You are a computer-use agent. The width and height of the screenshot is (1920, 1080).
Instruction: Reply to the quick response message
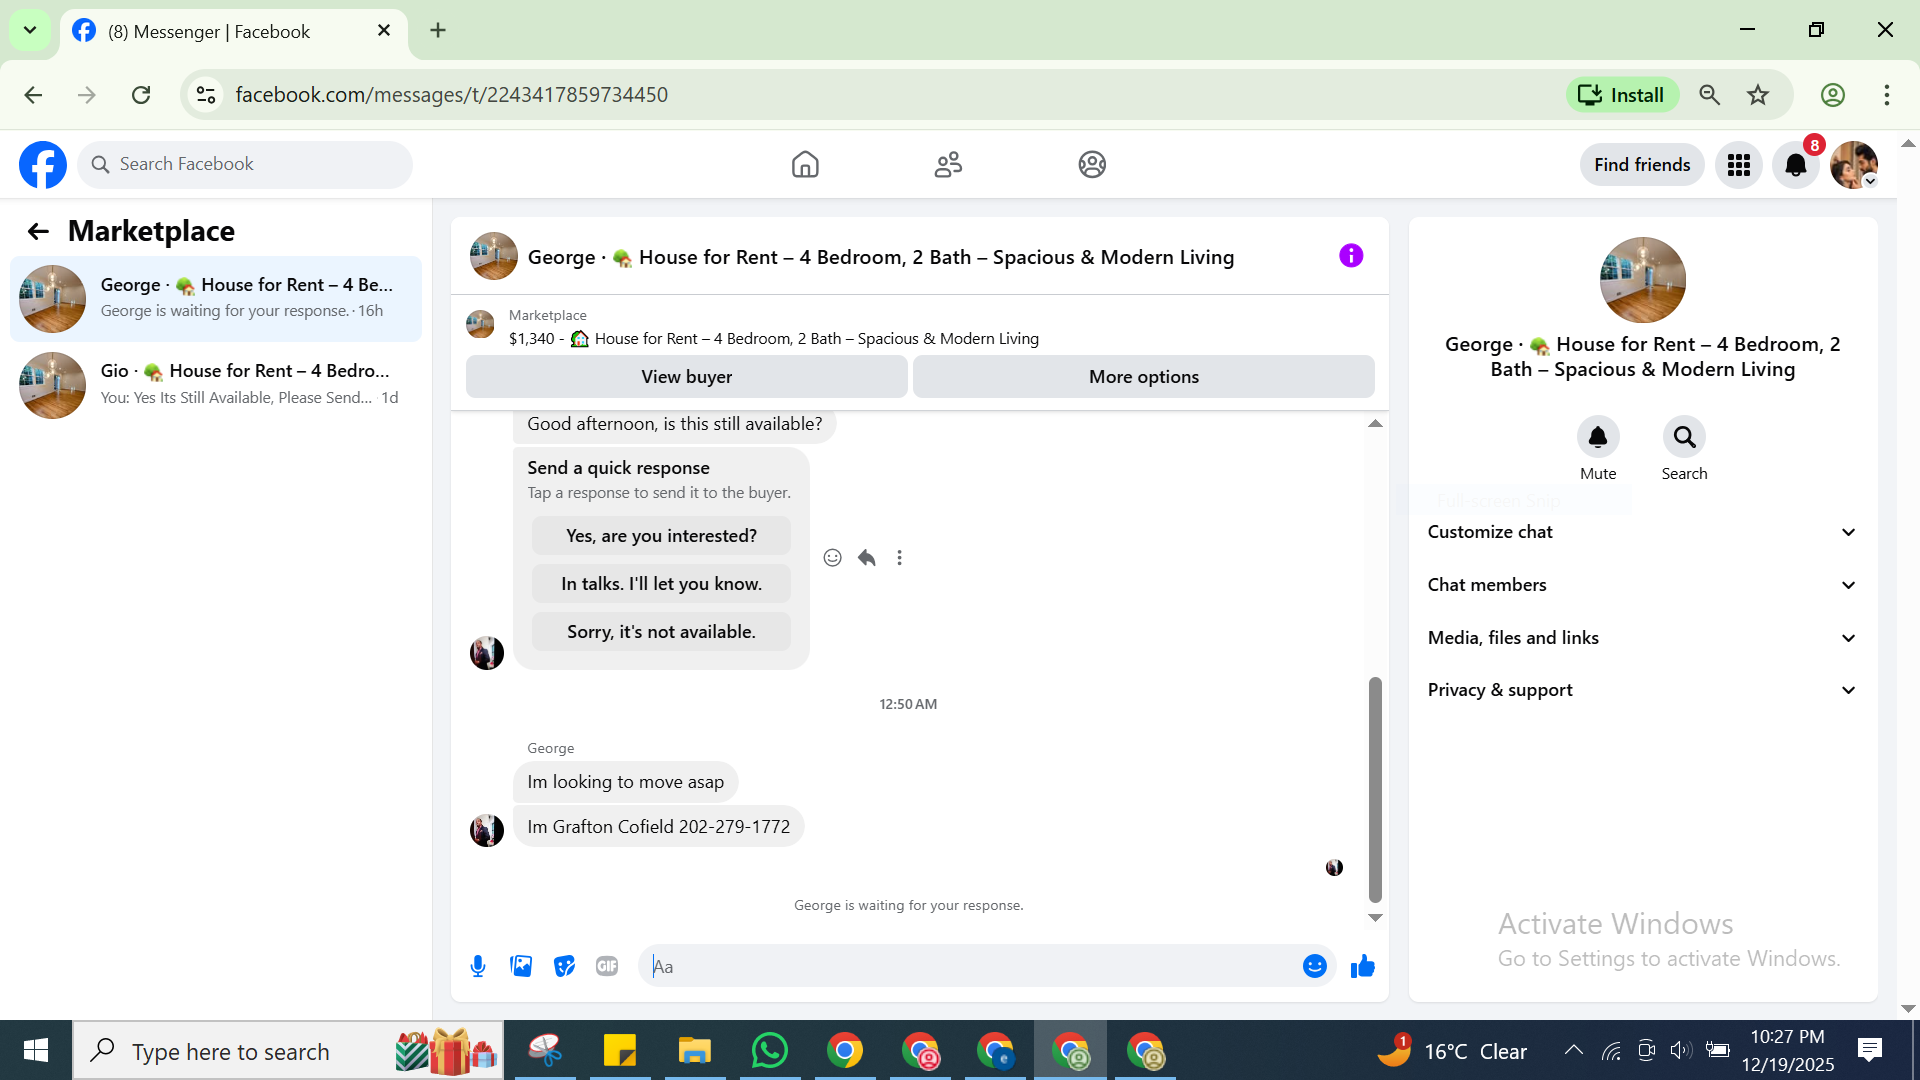[866, 558]
